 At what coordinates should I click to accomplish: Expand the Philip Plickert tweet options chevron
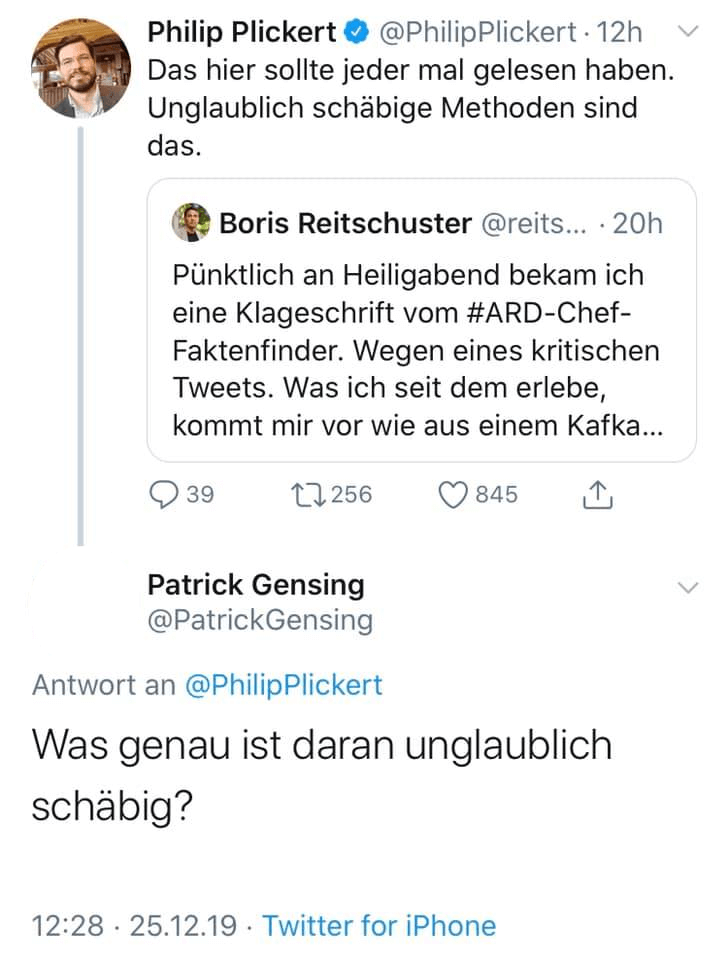pyautogui.click(x=688, y=32)
